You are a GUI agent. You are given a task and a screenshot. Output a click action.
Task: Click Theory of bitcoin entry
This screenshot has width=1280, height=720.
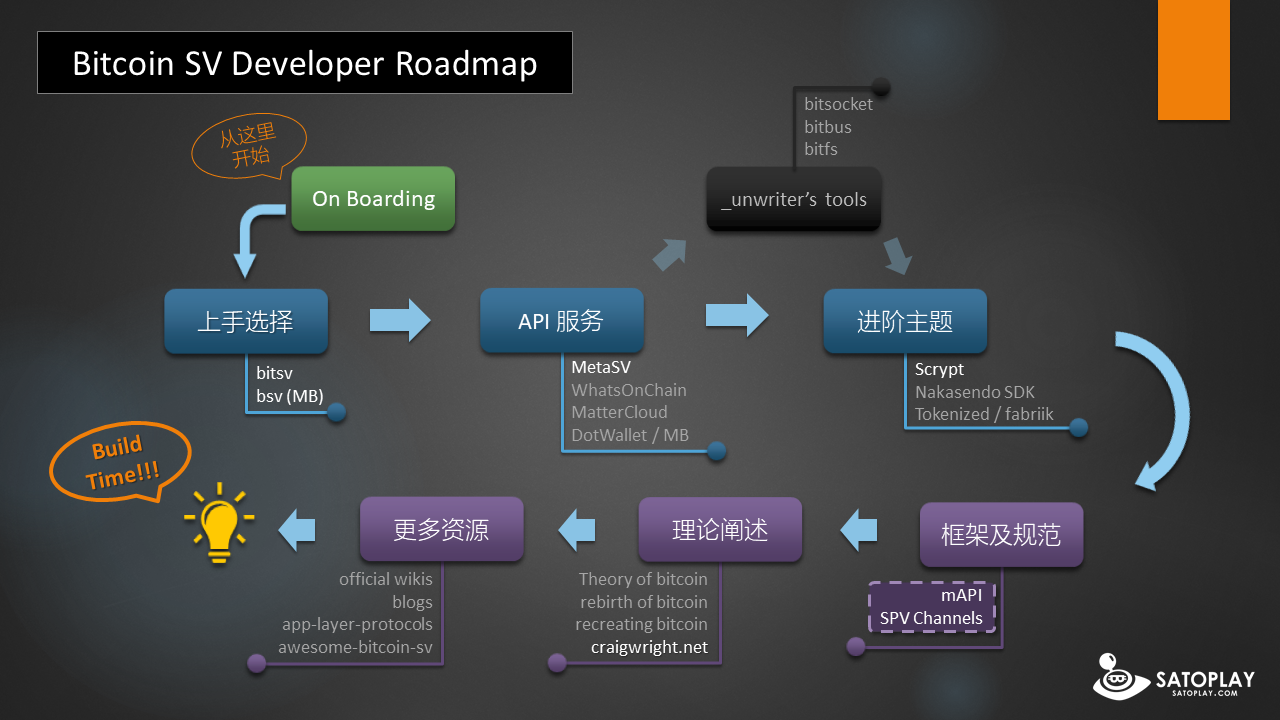(x=643, y=579)
